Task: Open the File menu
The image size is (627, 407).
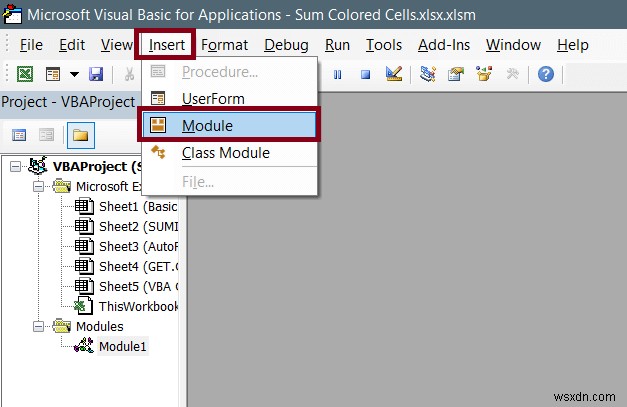Action: (31, 45)
